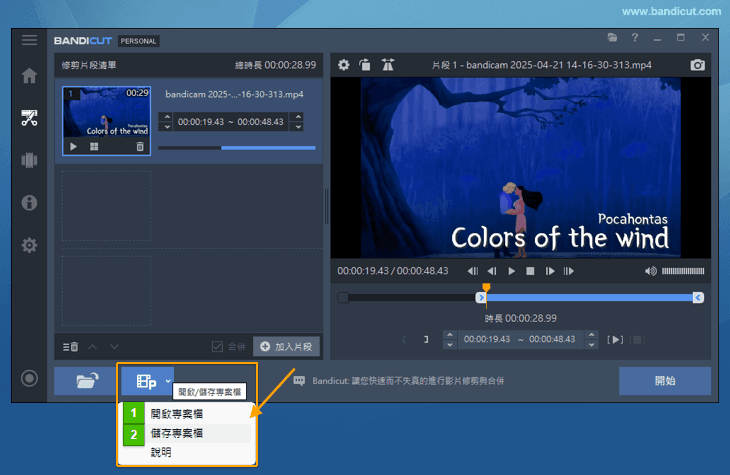730x475 pixels.
Task: Open settings gear in sidebar
Action: pyautogui.click(x=29, y=245)
